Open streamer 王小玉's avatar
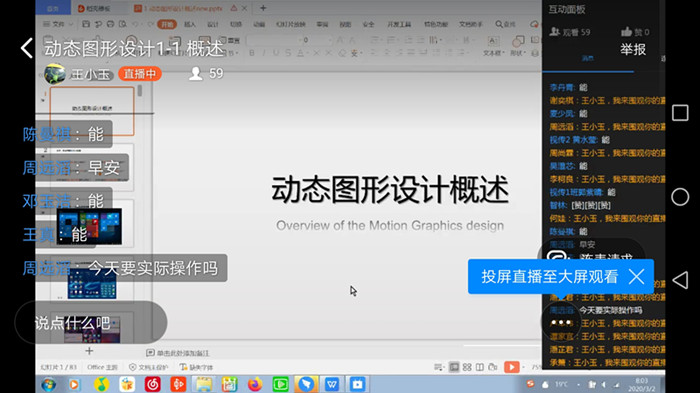700x393 pixels. (x=55, y=74)
